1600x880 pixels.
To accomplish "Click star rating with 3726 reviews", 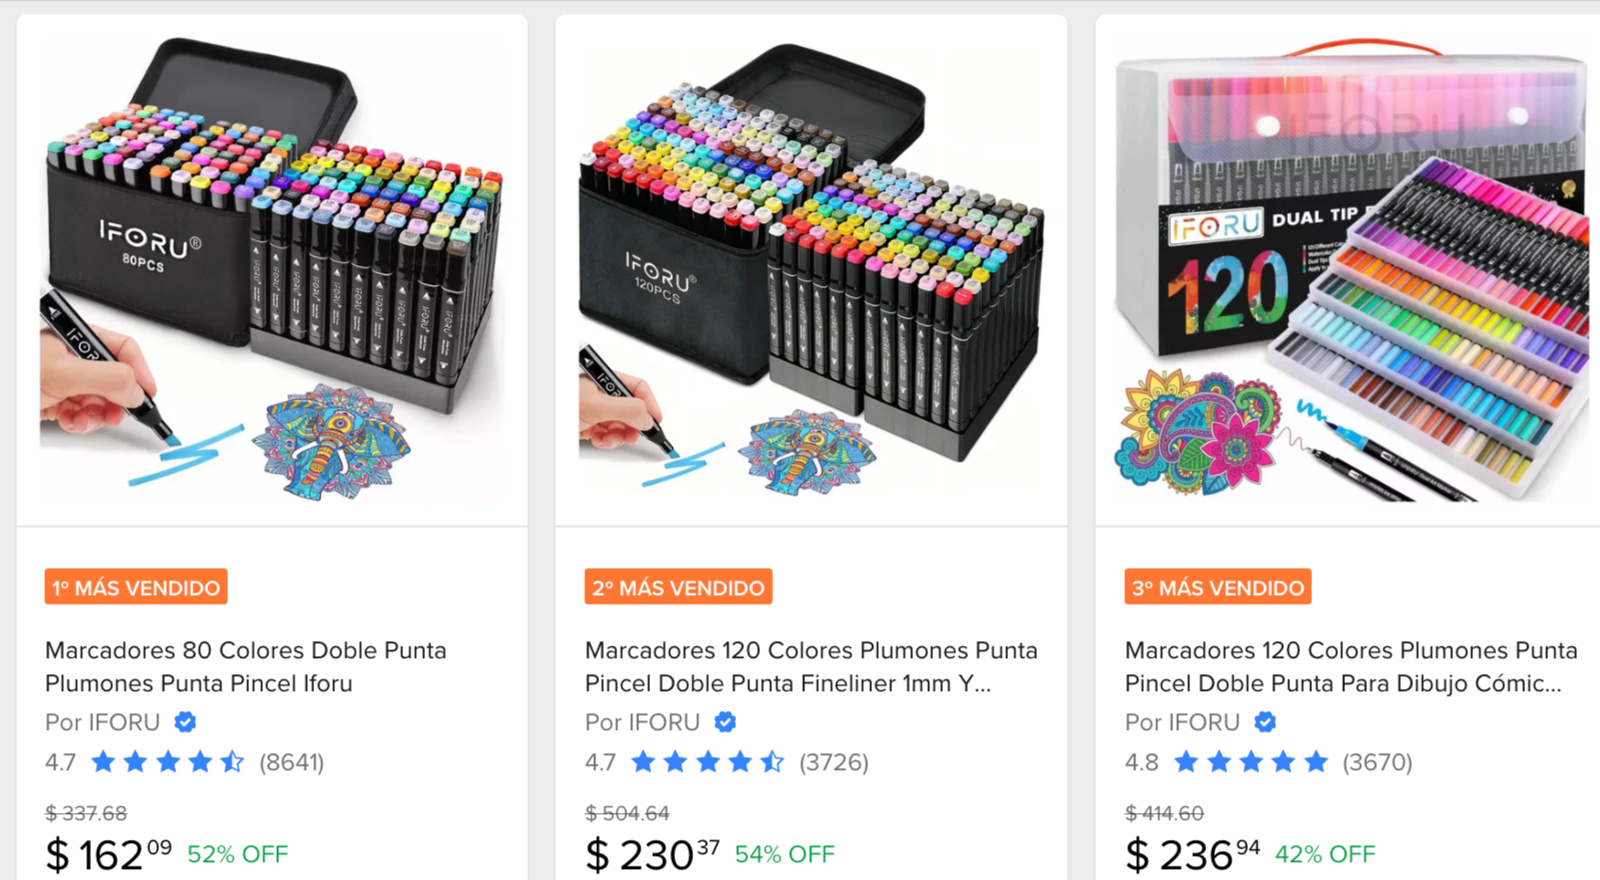I will pos(707,763).
